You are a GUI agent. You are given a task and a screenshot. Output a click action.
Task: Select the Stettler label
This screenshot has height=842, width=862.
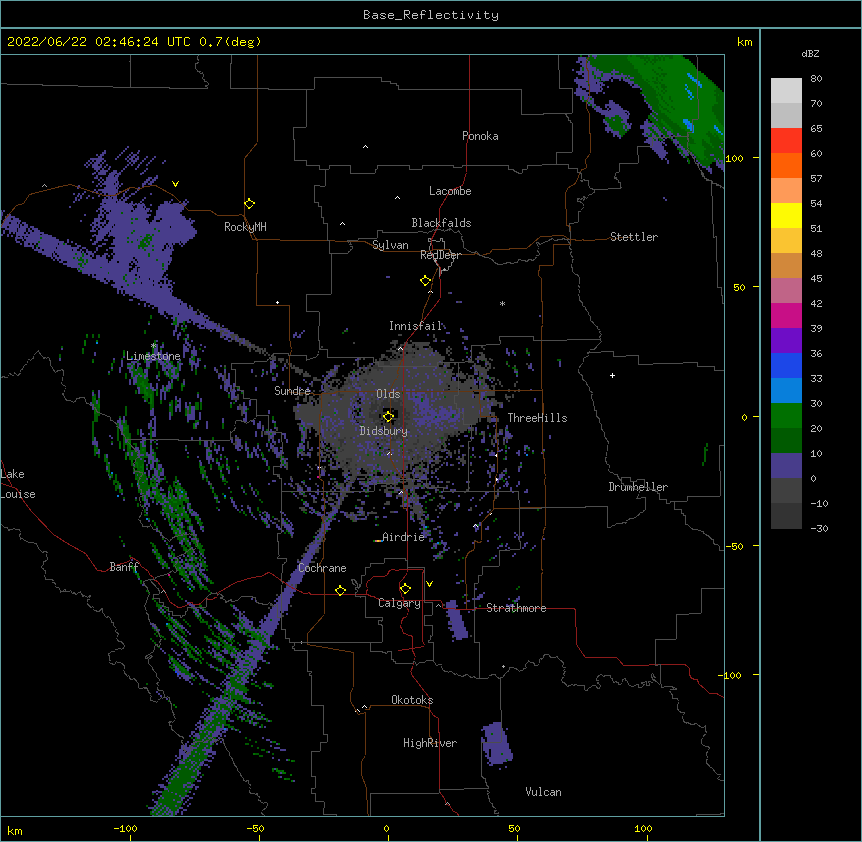click(634, 237)
